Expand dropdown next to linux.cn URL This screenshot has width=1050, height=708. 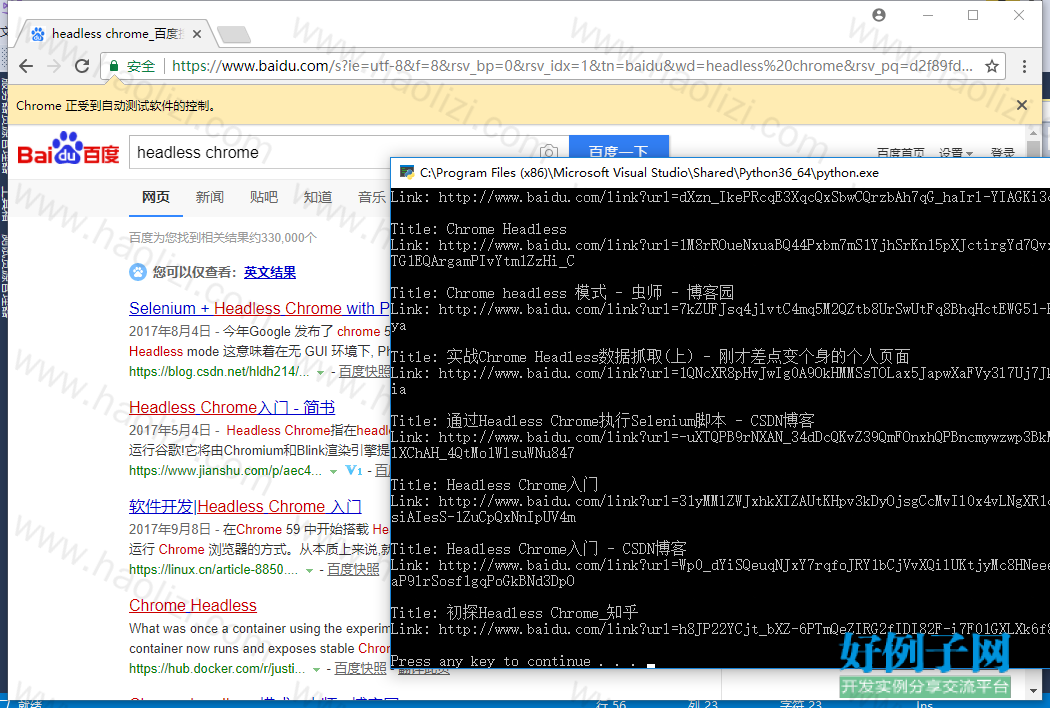pos(309,571)
